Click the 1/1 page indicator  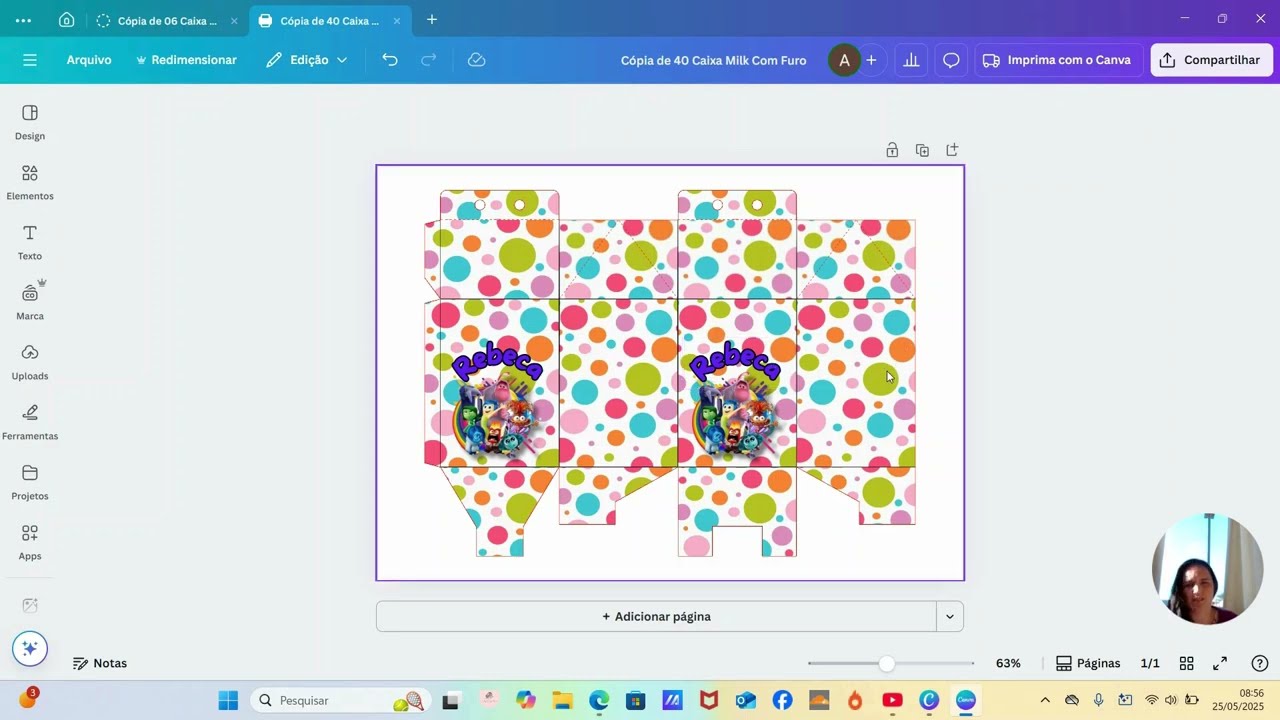1150,663
